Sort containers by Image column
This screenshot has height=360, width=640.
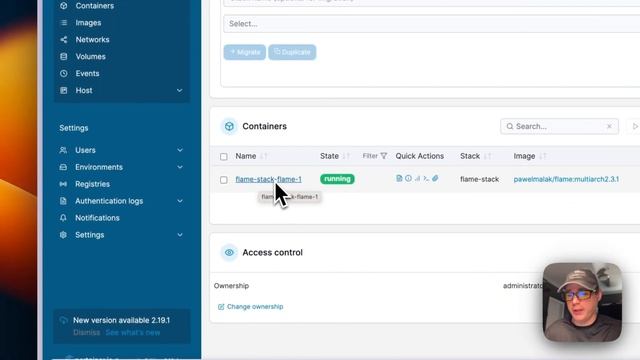pos(543,156)
